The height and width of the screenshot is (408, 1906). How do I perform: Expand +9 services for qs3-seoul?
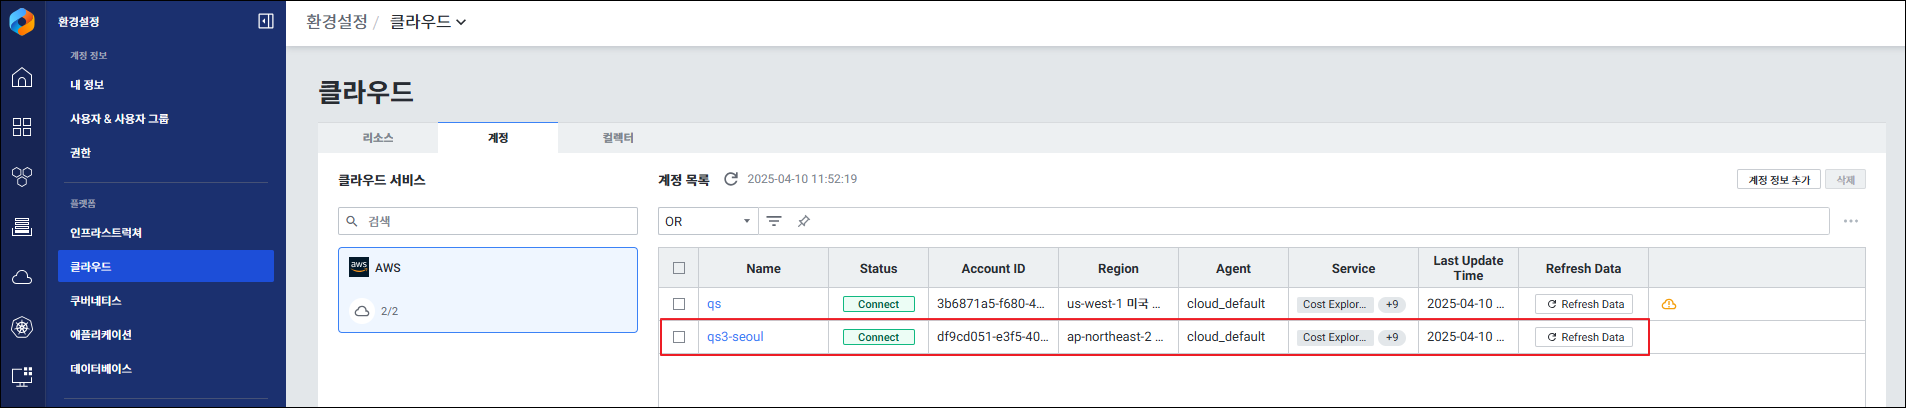(1392, 337)
